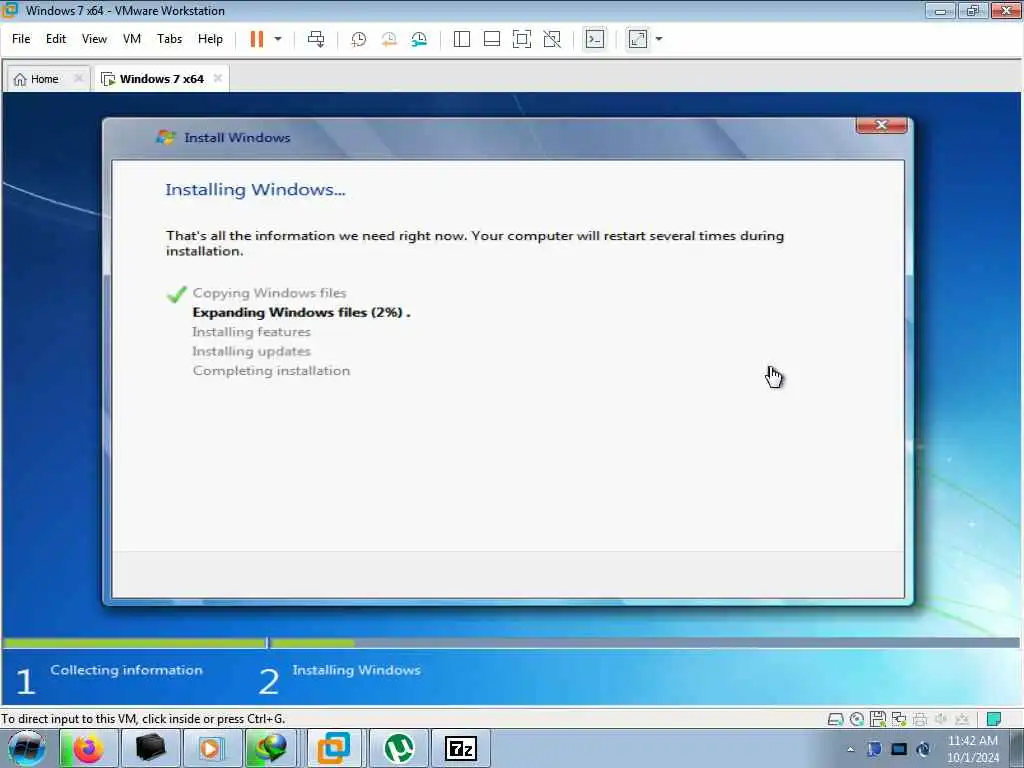
Task: Click the floppy drive status icon
Action: point(878,720)
